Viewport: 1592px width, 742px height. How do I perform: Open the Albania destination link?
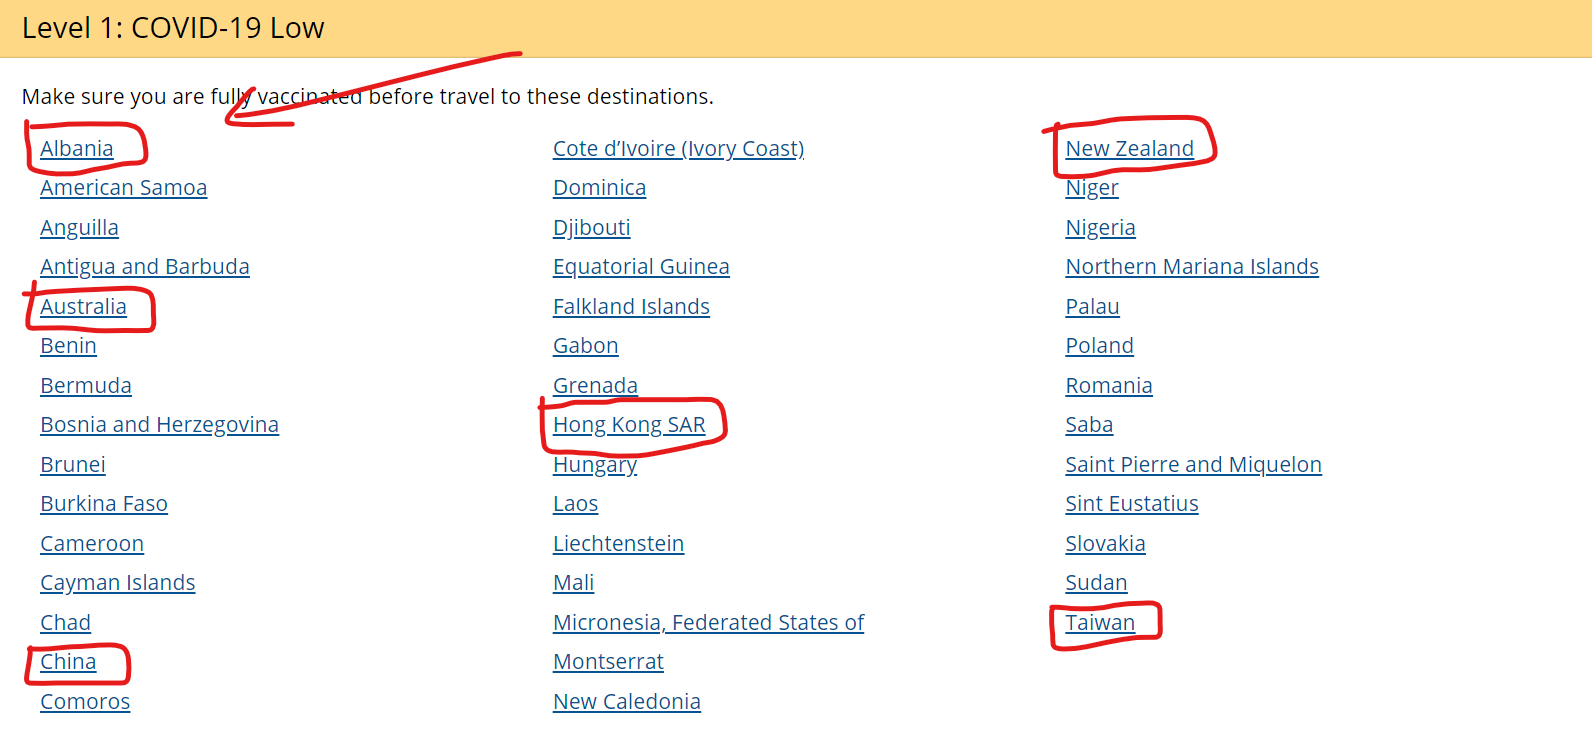point(76,149)
